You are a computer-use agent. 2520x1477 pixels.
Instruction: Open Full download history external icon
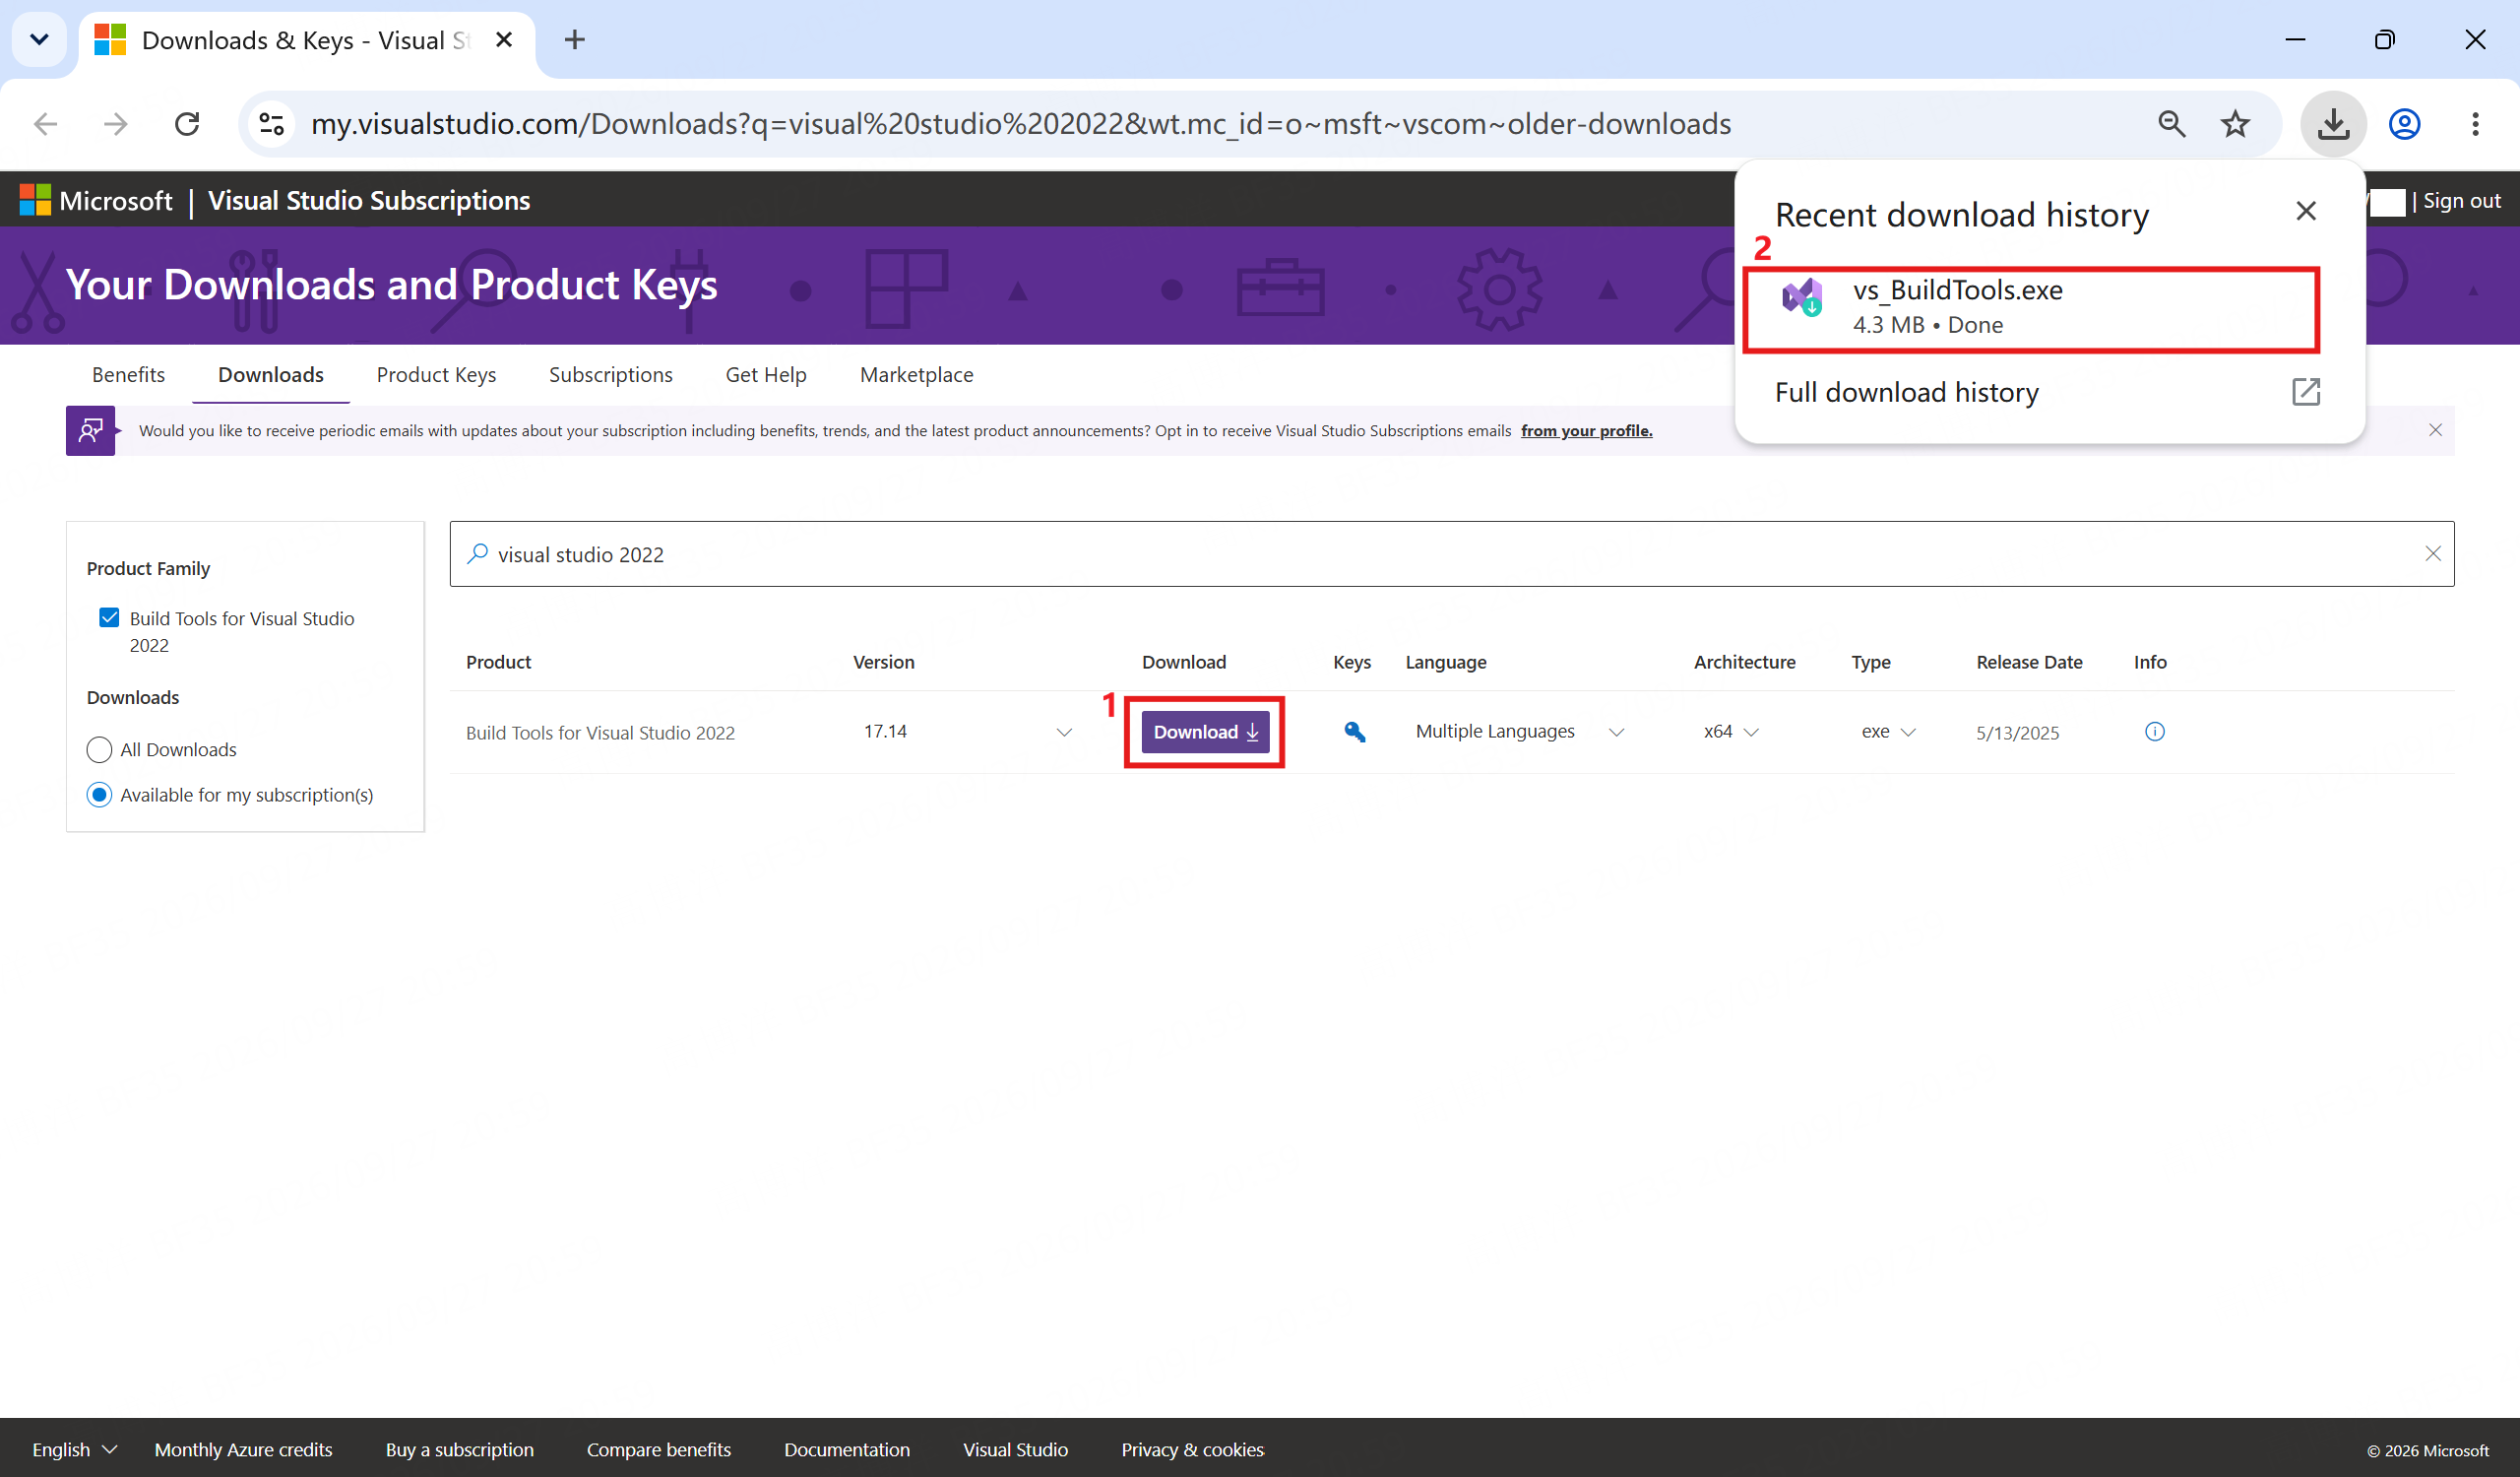pyautogui.click(x=2306, y=392)
